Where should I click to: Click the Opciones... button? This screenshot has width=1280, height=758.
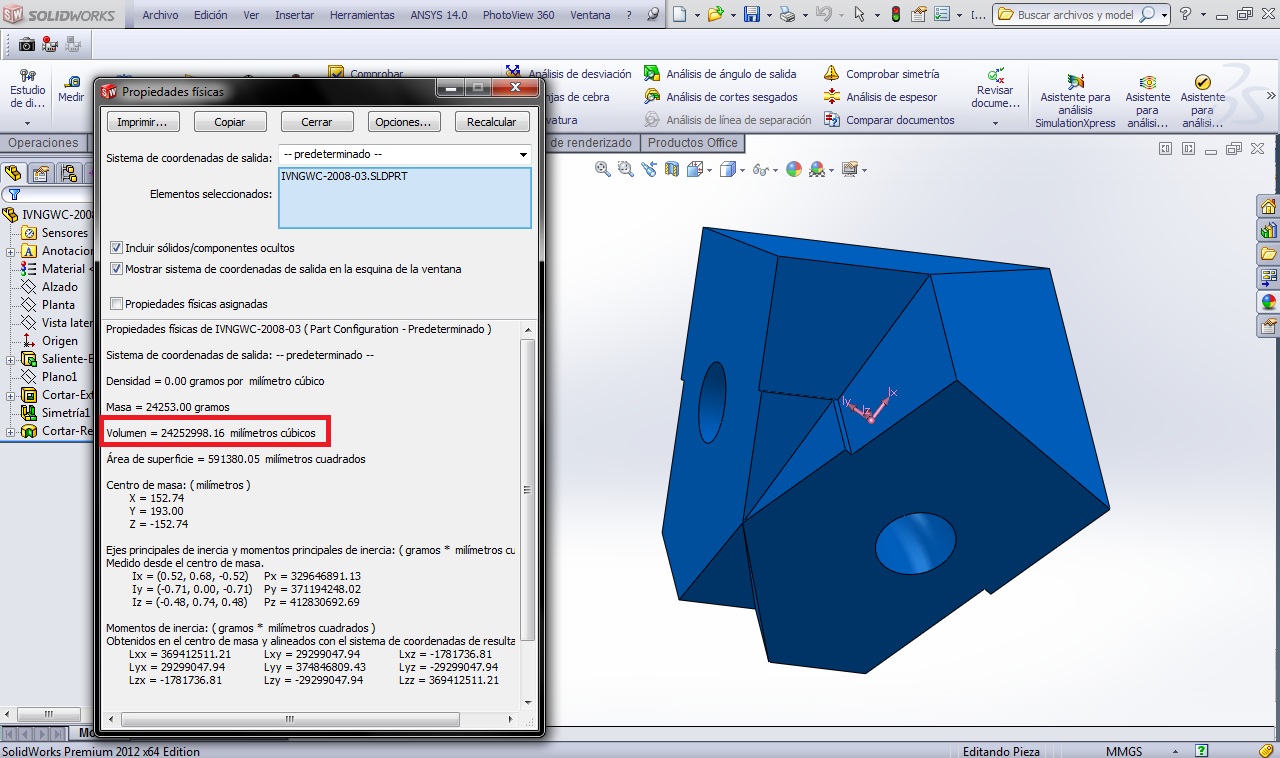point(404,121)
